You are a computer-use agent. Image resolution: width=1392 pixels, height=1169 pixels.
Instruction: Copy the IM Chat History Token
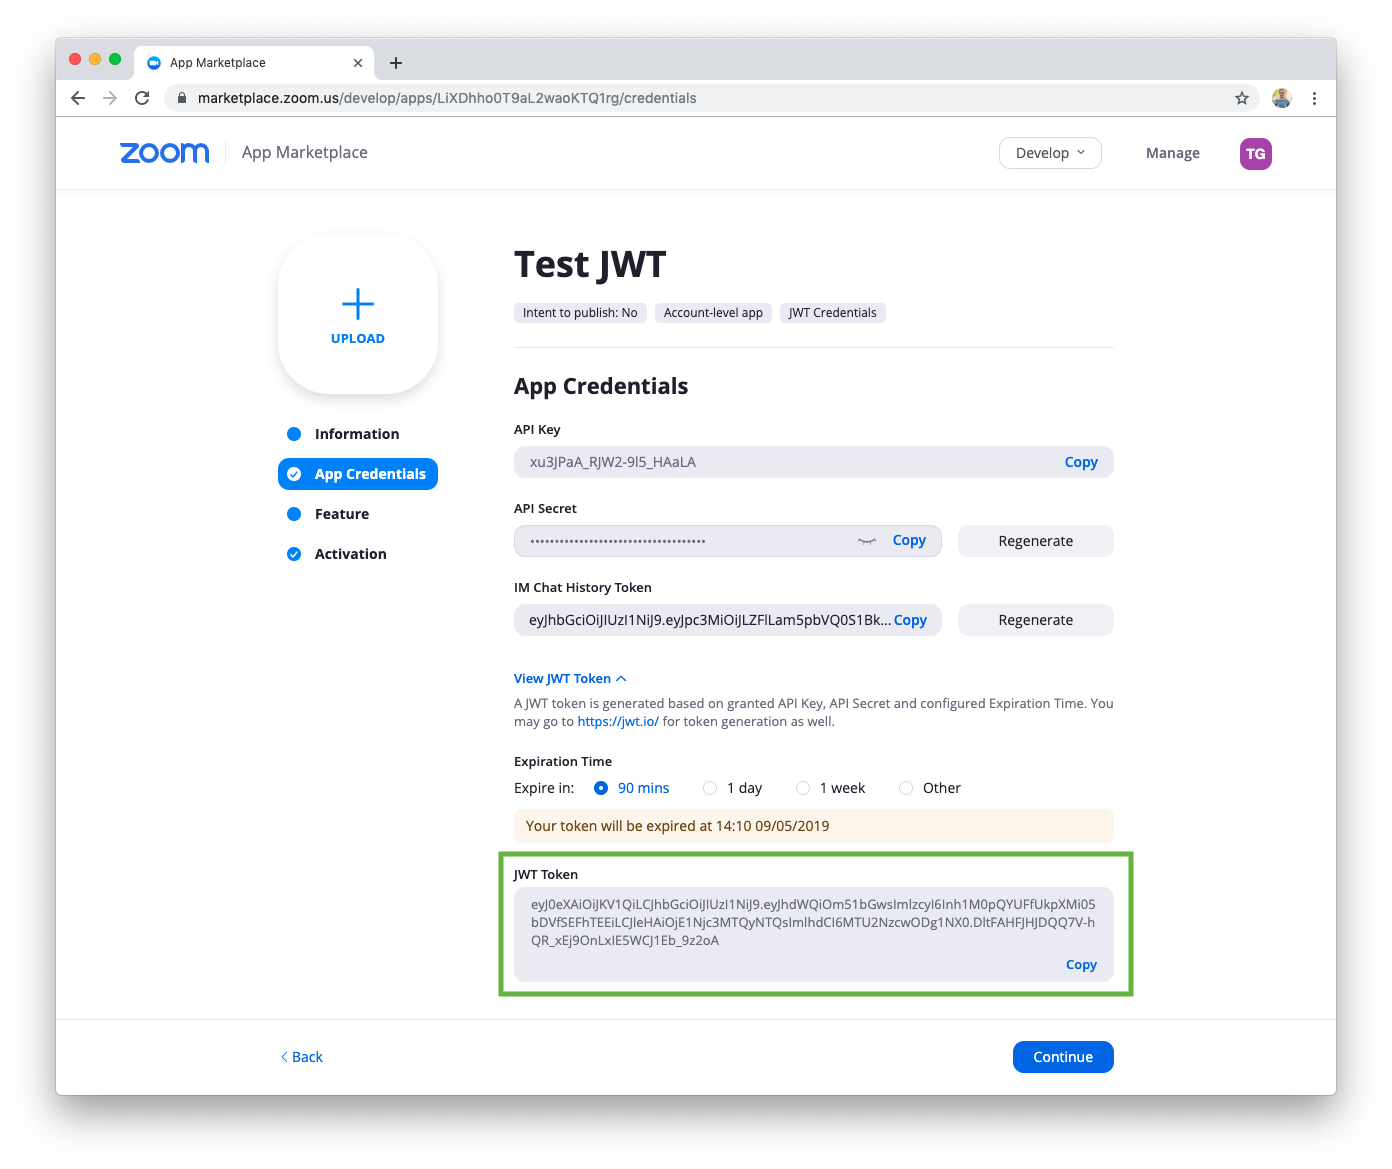pos(910,620)
